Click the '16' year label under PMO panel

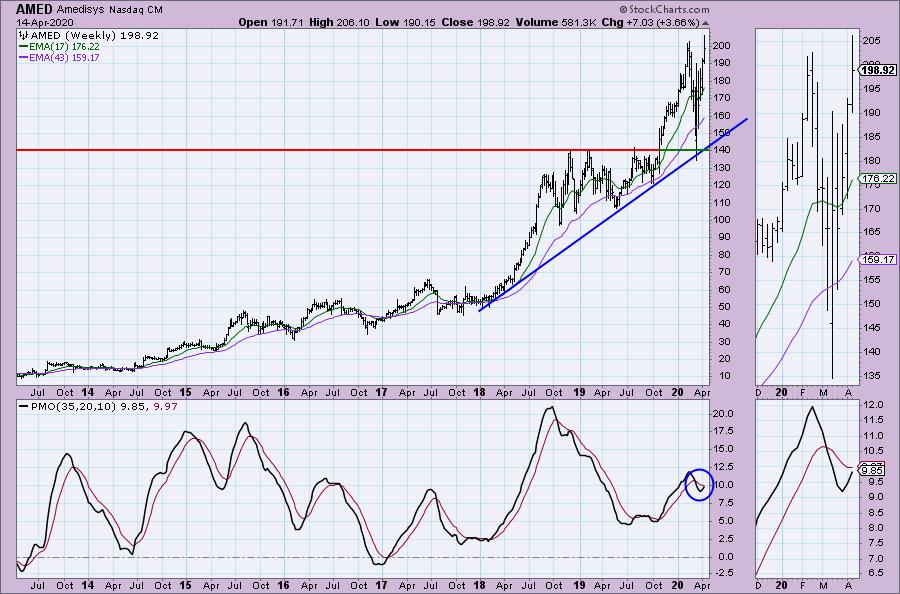[x=283, y=585]
